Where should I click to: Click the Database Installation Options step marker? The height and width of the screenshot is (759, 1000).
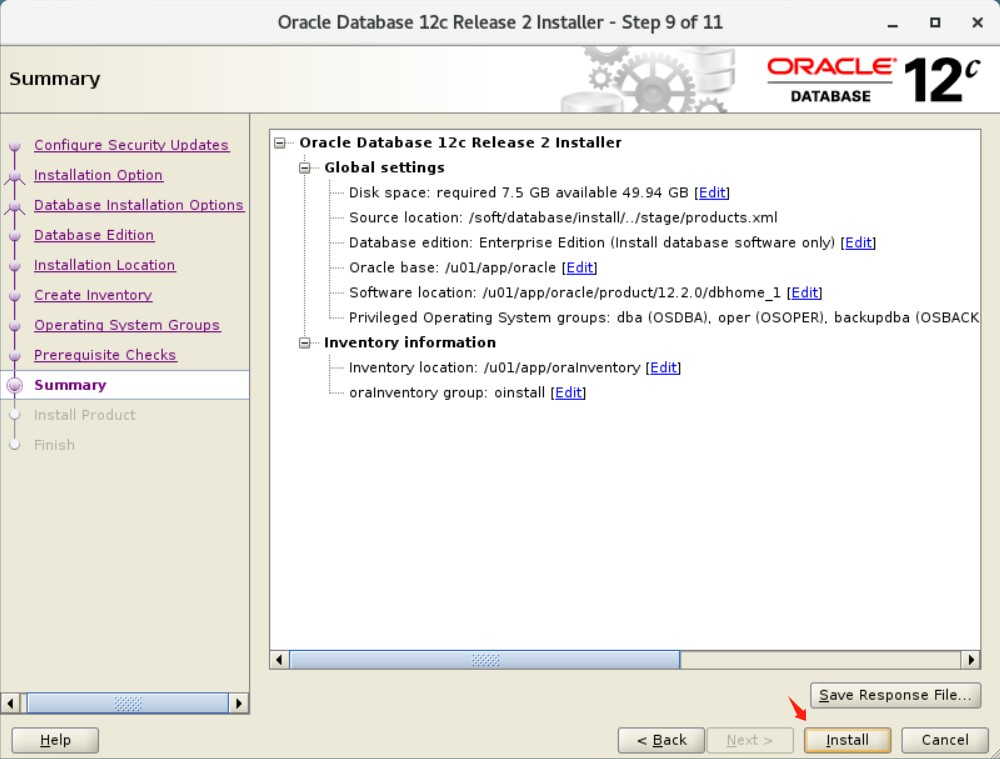[x=15, y=206]
